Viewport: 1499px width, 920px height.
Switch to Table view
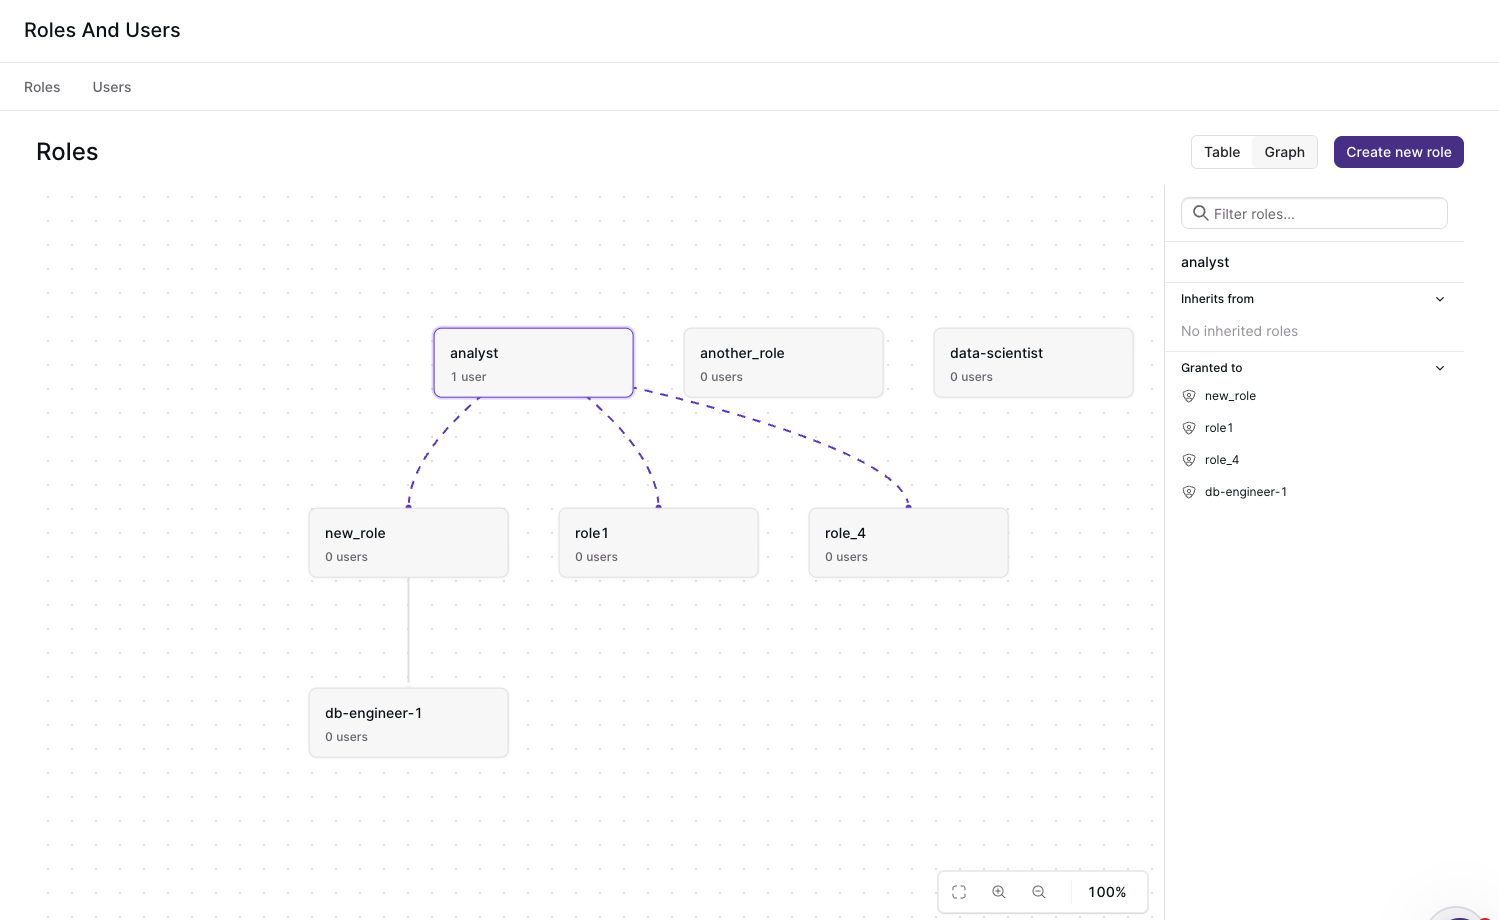coord(1221,151)
